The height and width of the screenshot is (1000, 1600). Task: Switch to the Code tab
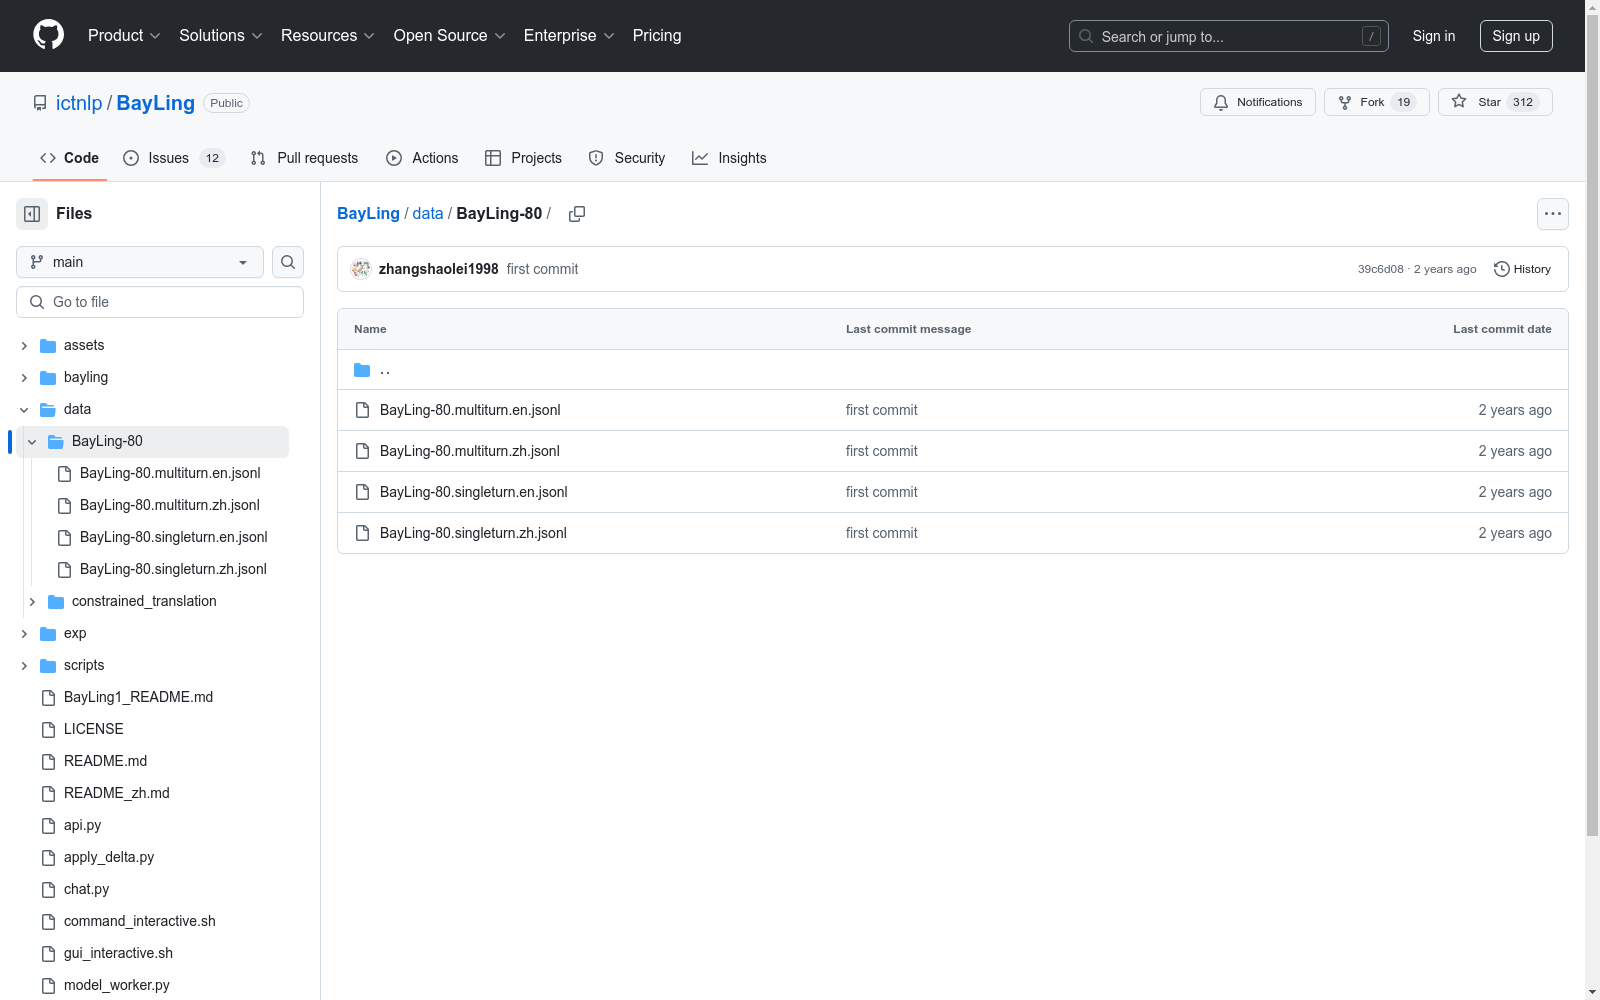70,158
